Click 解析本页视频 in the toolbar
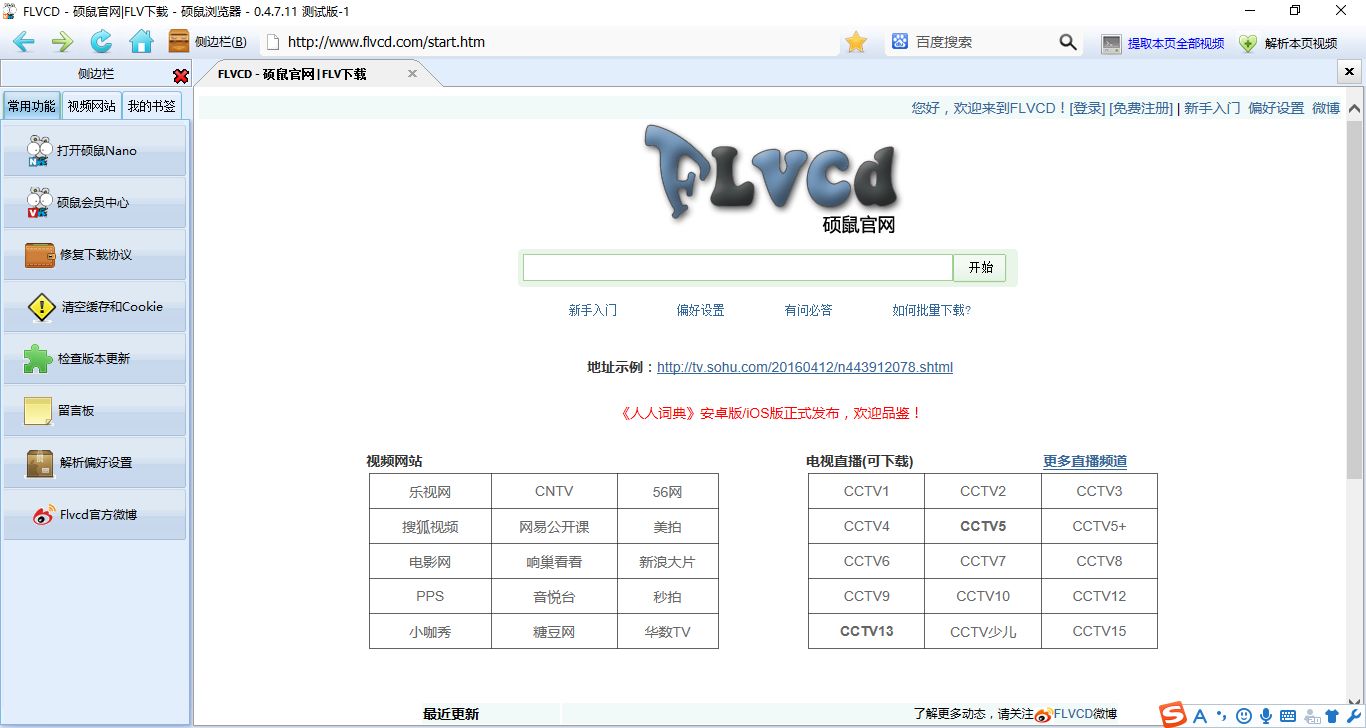 click(1288, 43)
